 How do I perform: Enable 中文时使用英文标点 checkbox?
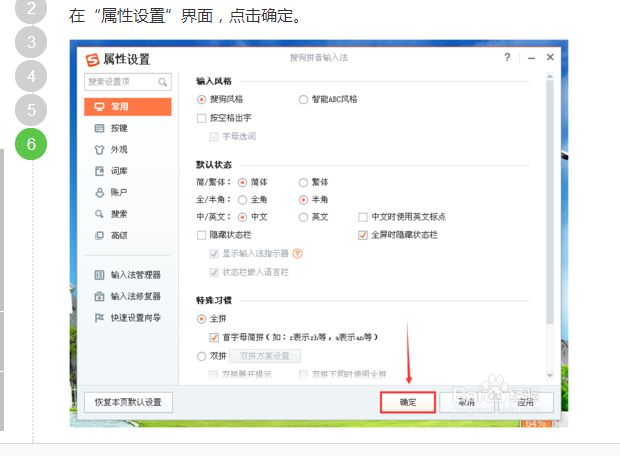click(x=363, y=217)
